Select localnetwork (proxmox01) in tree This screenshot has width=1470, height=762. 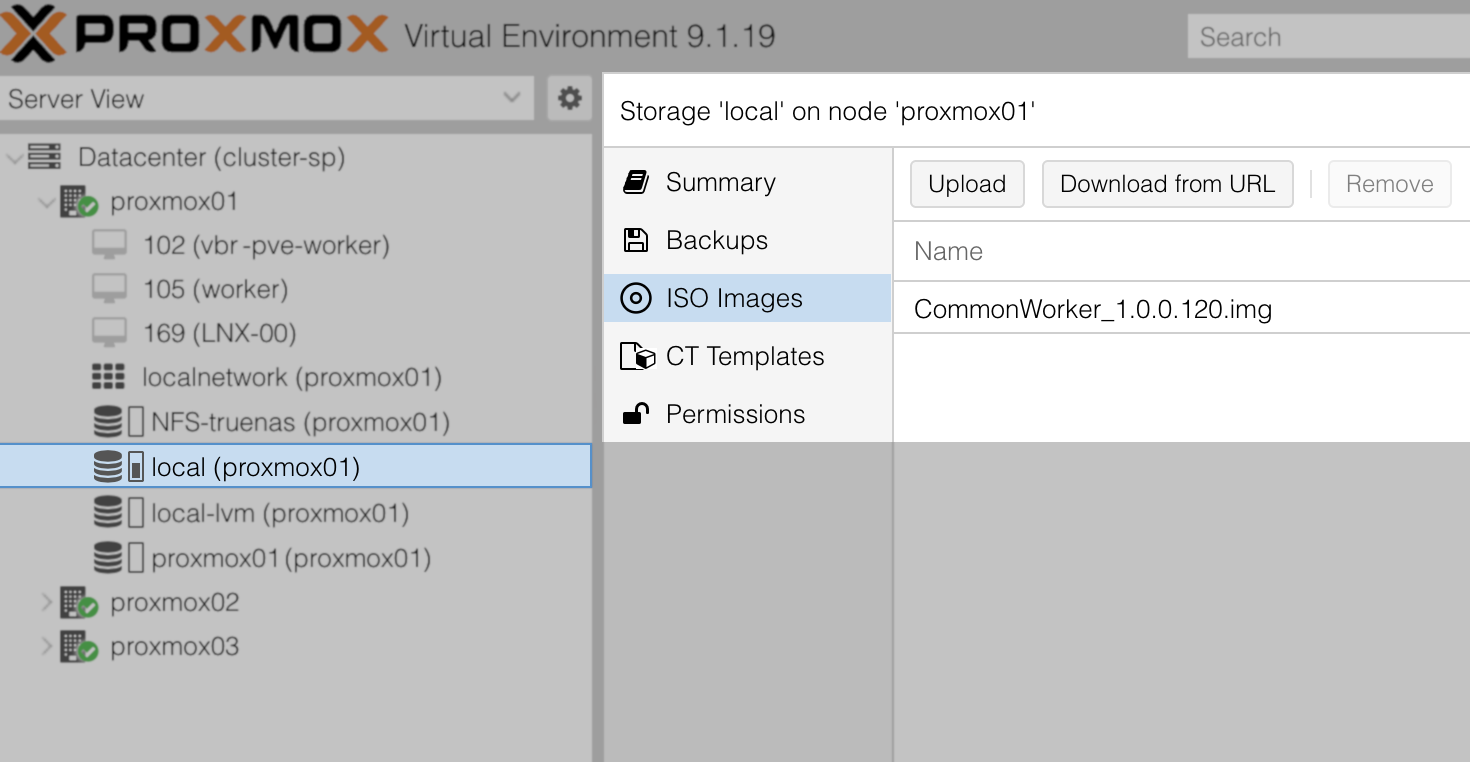292,377
